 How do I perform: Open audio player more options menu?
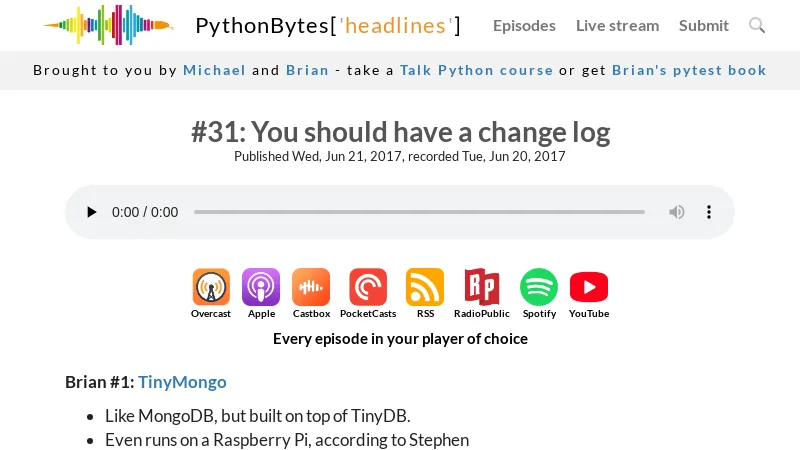pyautogui.click(x=709, y=212)
